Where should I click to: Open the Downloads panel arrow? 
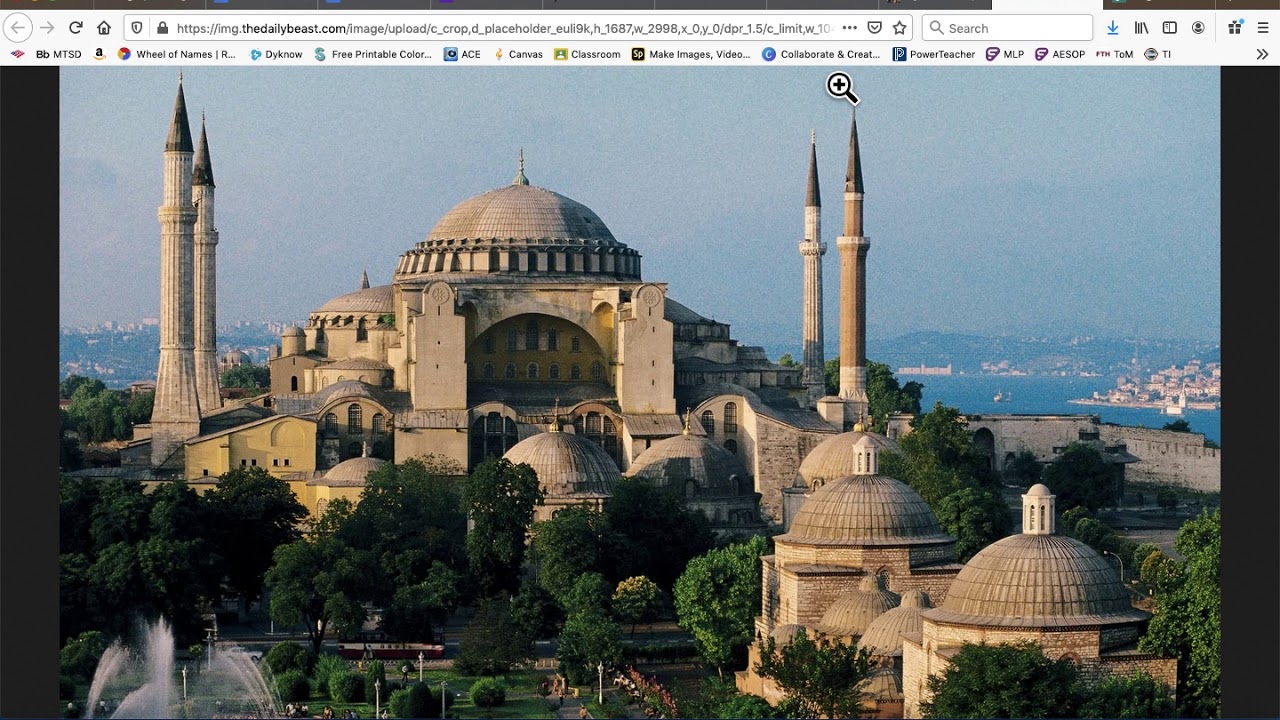(x=1112, y=28)
